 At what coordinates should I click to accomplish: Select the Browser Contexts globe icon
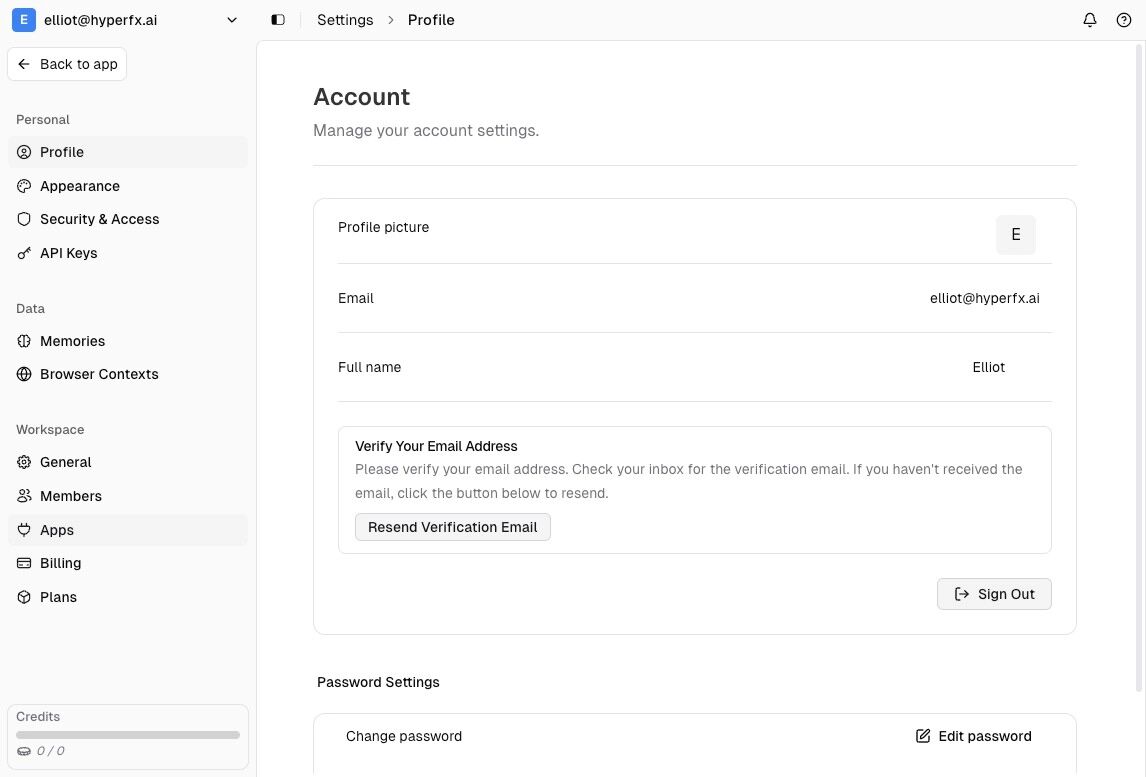25,374
